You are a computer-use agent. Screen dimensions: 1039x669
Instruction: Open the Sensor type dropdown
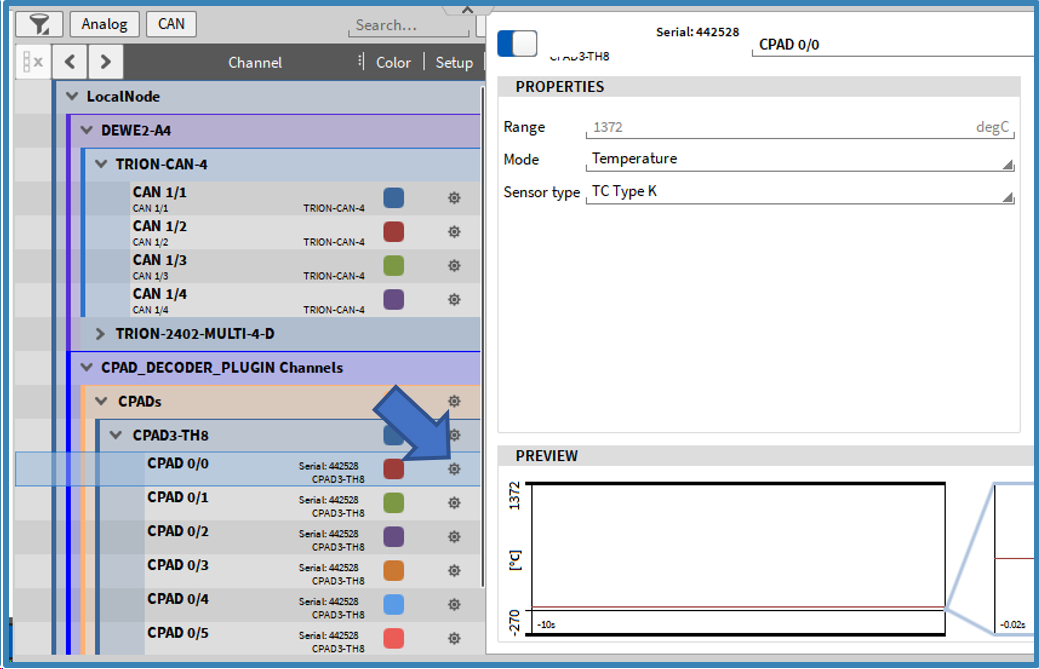(x=800, y=191)
